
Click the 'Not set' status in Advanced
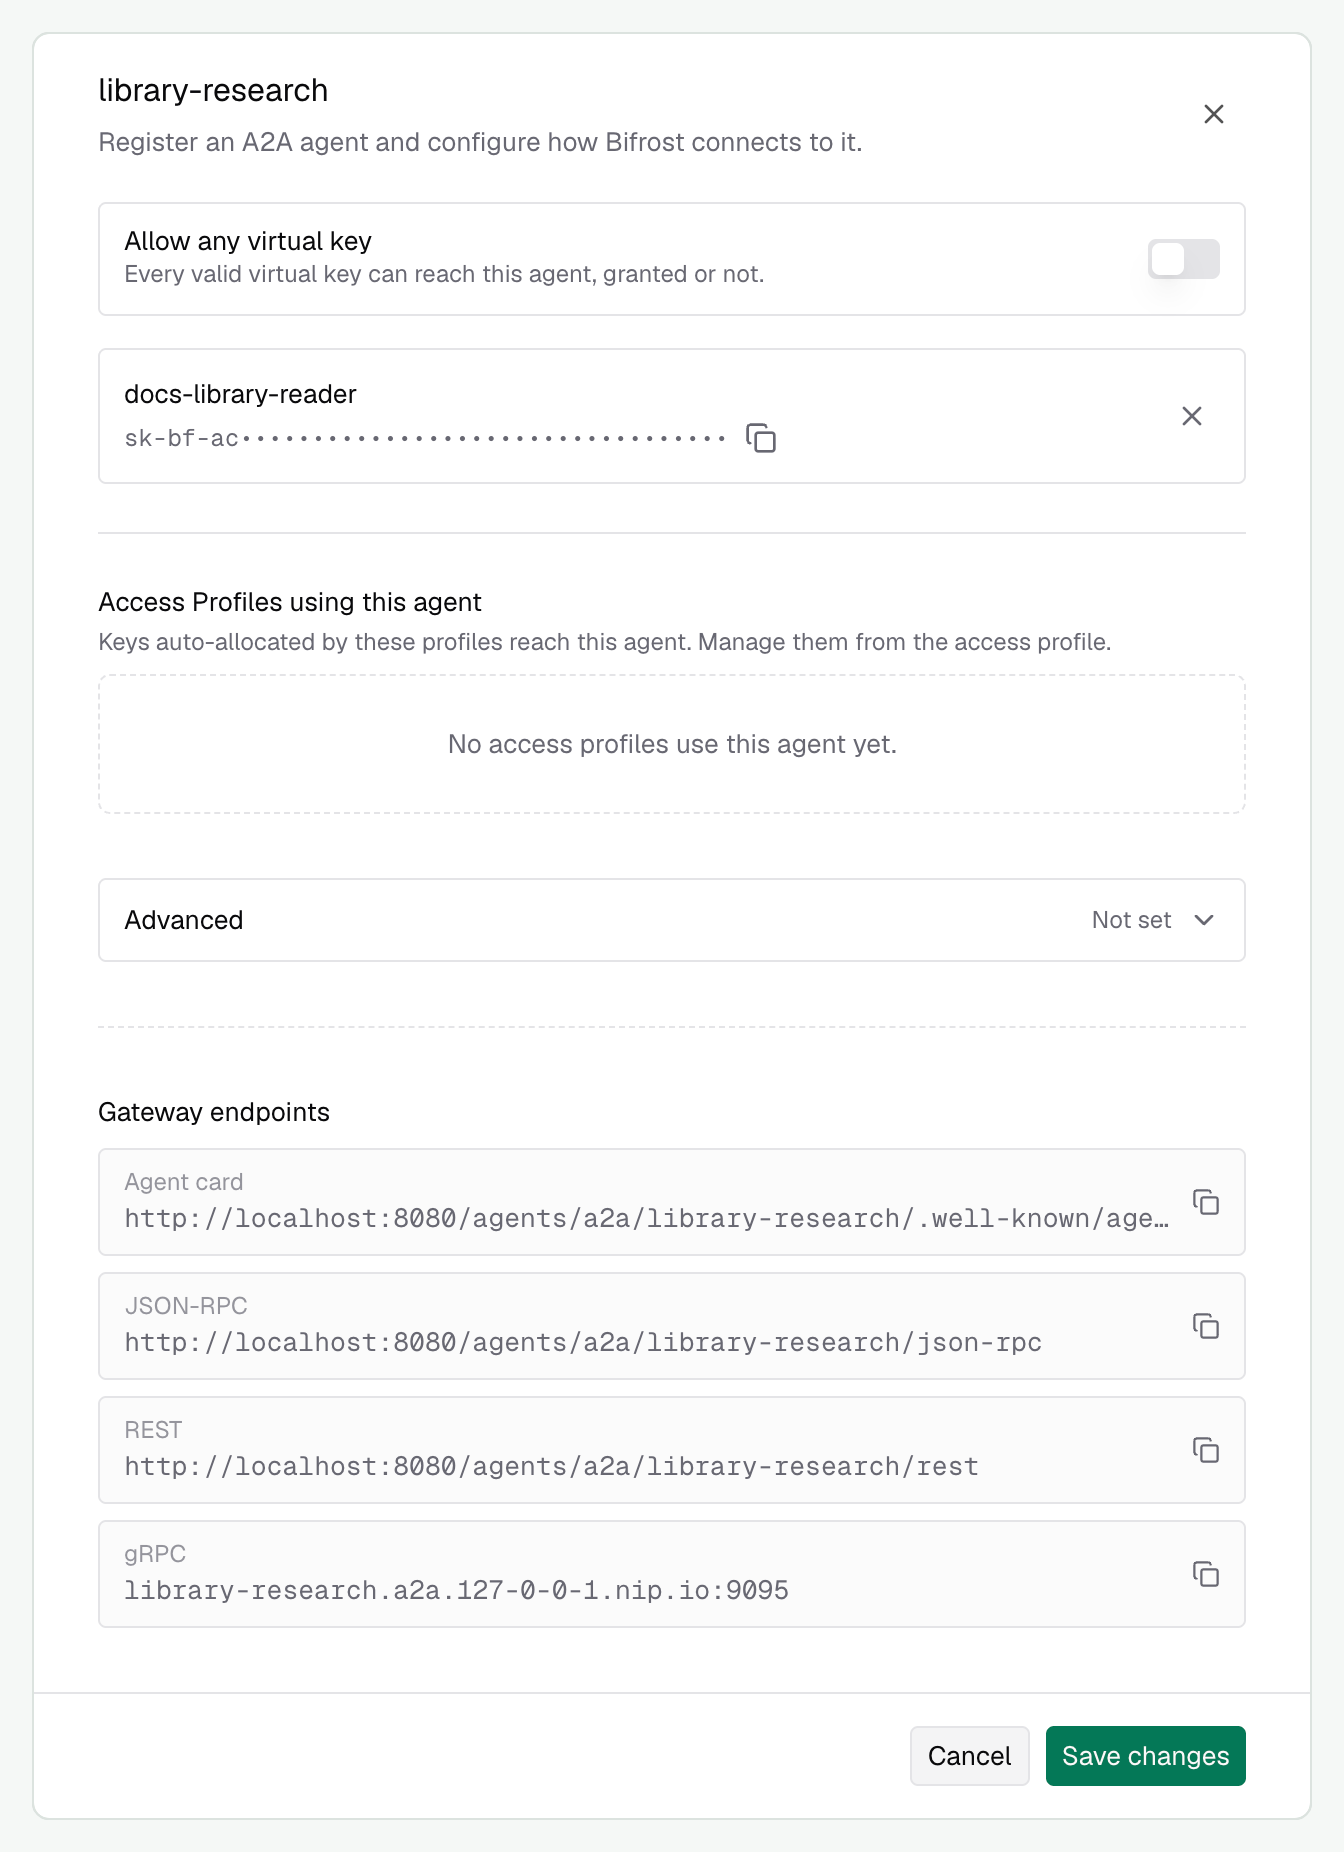[x=1131, y=920]
